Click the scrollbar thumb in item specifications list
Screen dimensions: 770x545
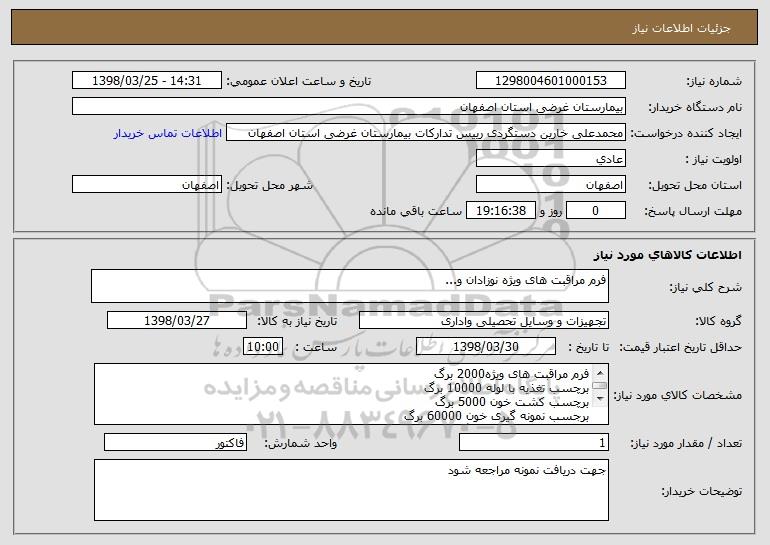(x=600, y=386)
